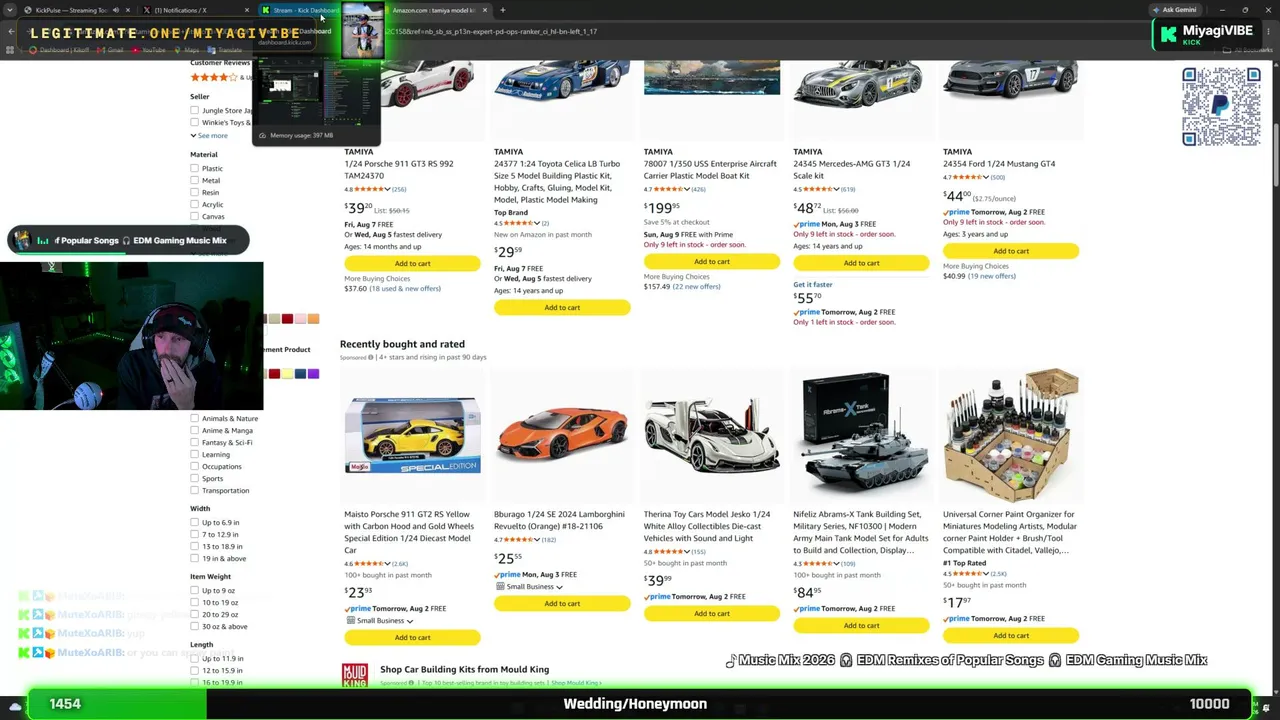Add Maisto Porsche 911 GT2 RS to cart
Screen dimensions: 1280x720
[x=412, y=637]
